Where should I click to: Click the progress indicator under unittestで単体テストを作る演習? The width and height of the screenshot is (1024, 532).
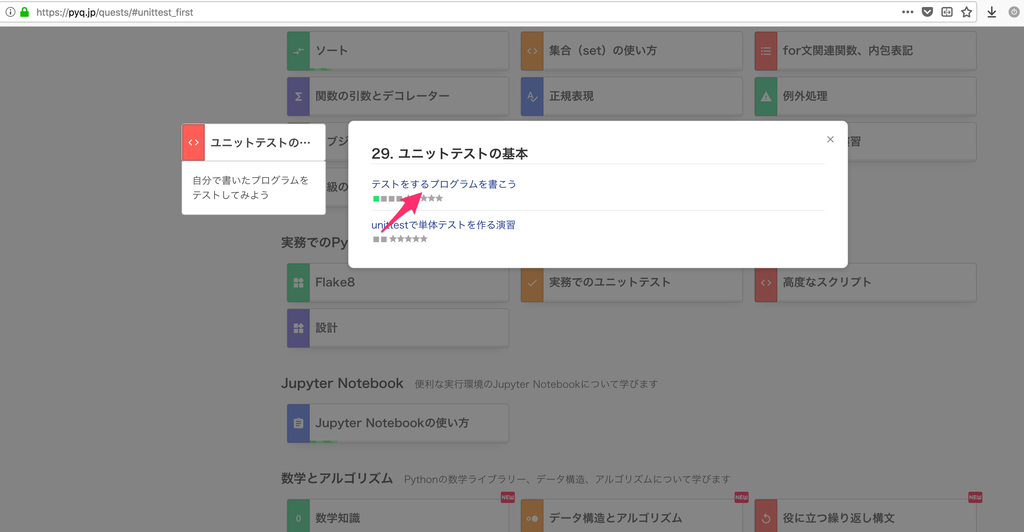coord(400,239)
